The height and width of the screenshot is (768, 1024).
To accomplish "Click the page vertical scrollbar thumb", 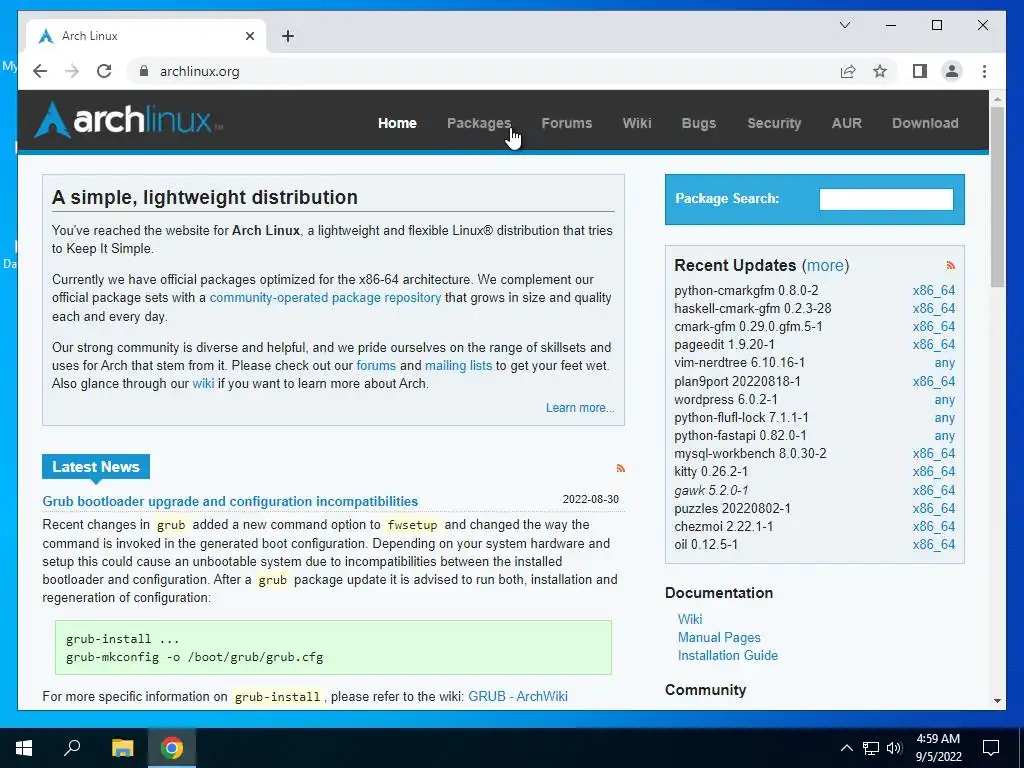I will point(997,197).
